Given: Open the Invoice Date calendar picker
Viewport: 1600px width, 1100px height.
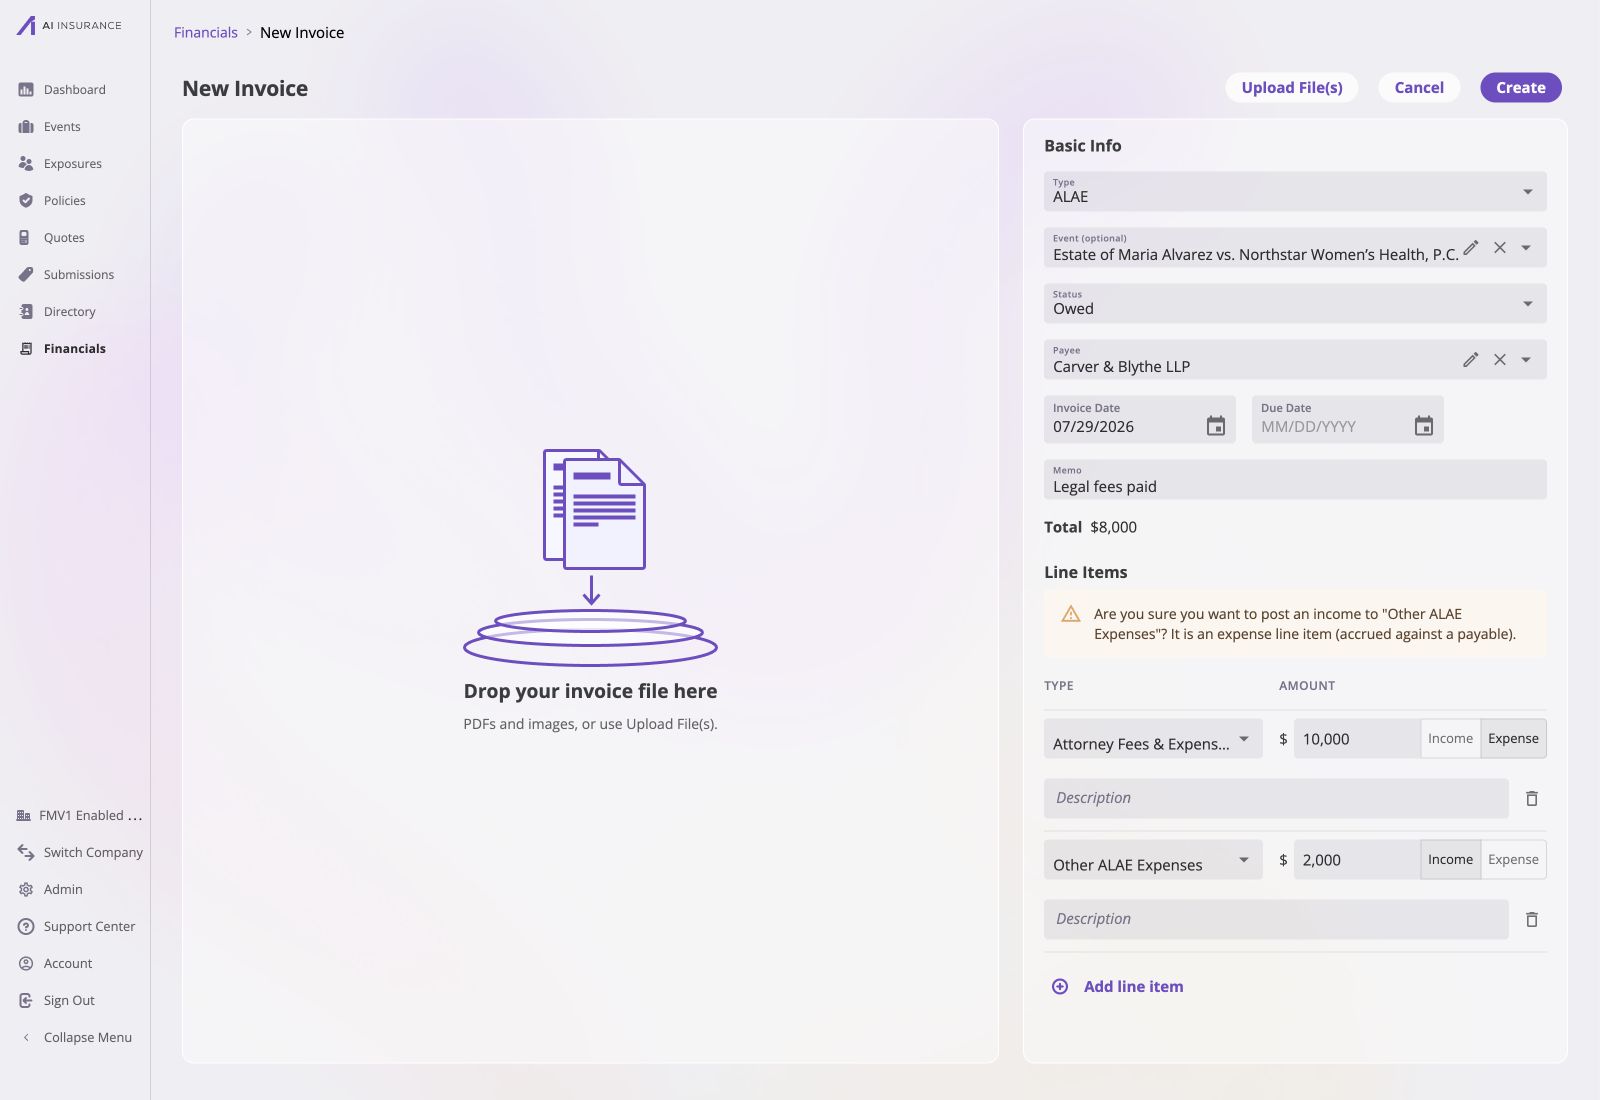Looking at the screenshot, I should (x=1216, y=426).
